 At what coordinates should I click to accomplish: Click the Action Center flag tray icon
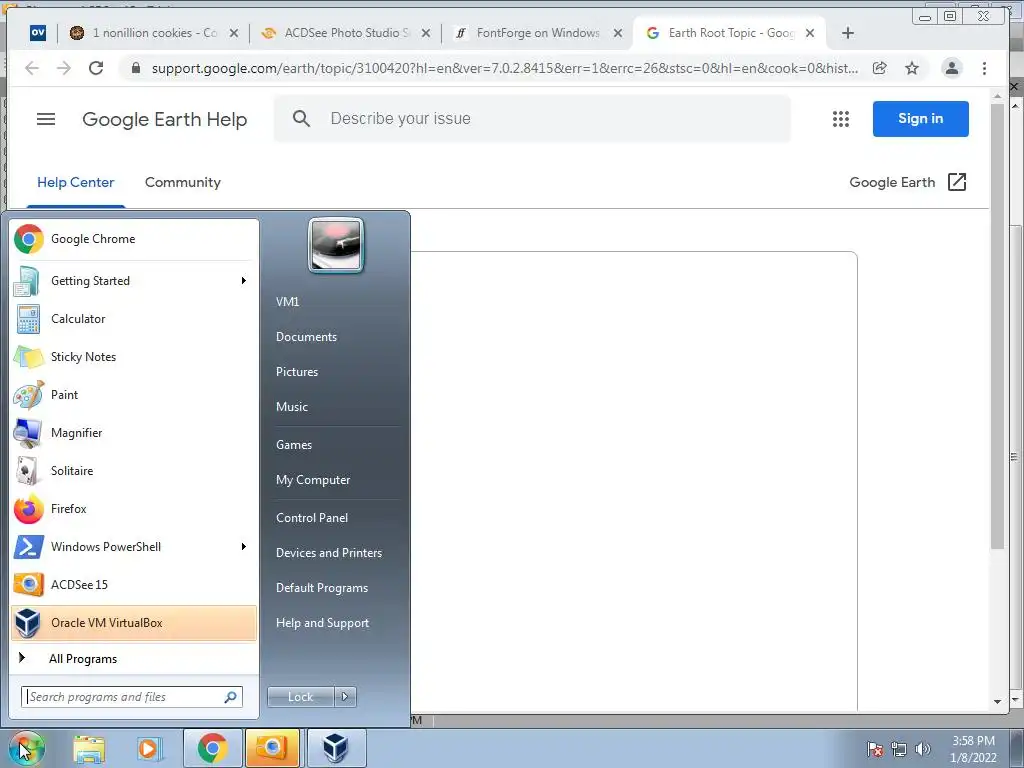point(875,749)
